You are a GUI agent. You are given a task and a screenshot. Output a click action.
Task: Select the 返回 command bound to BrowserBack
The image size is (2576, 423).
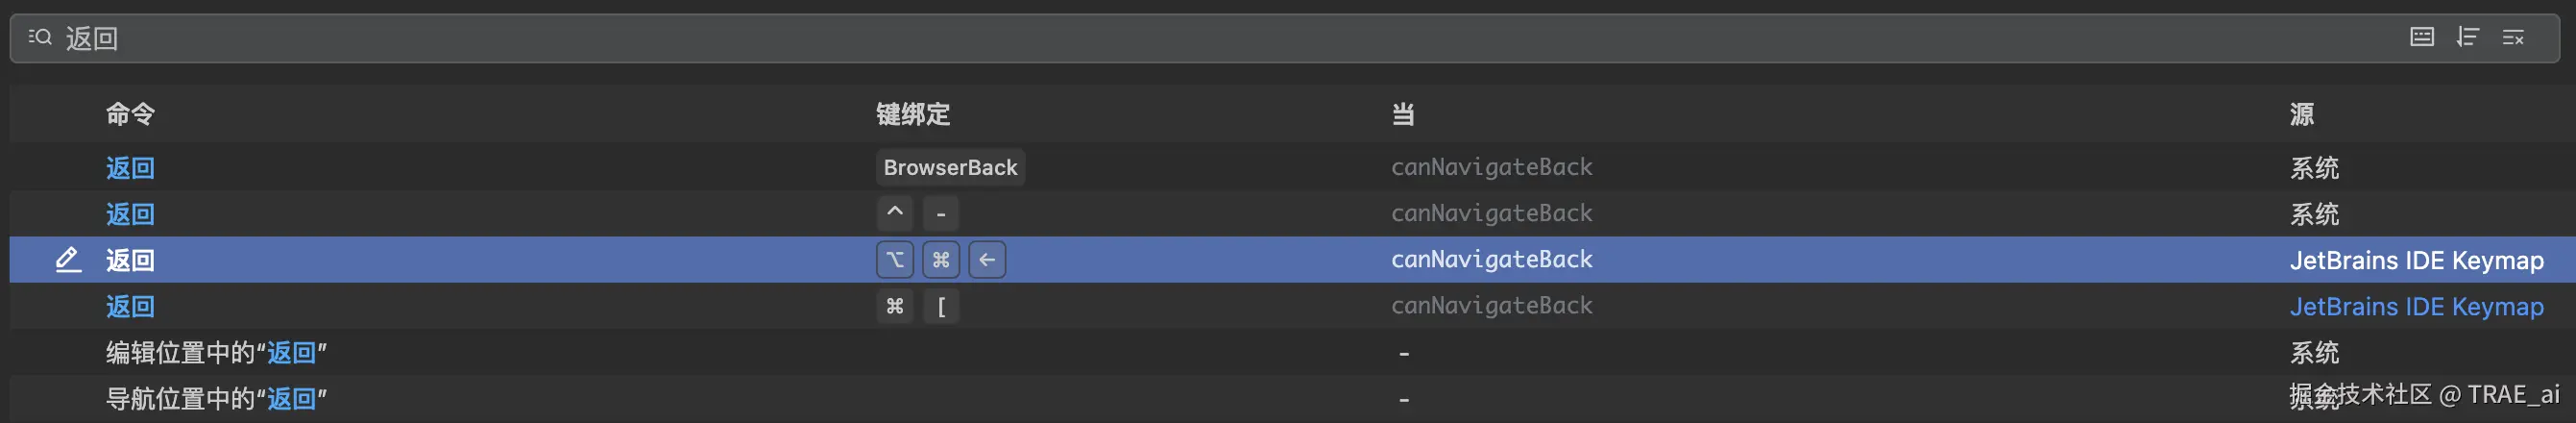point(130,168)
